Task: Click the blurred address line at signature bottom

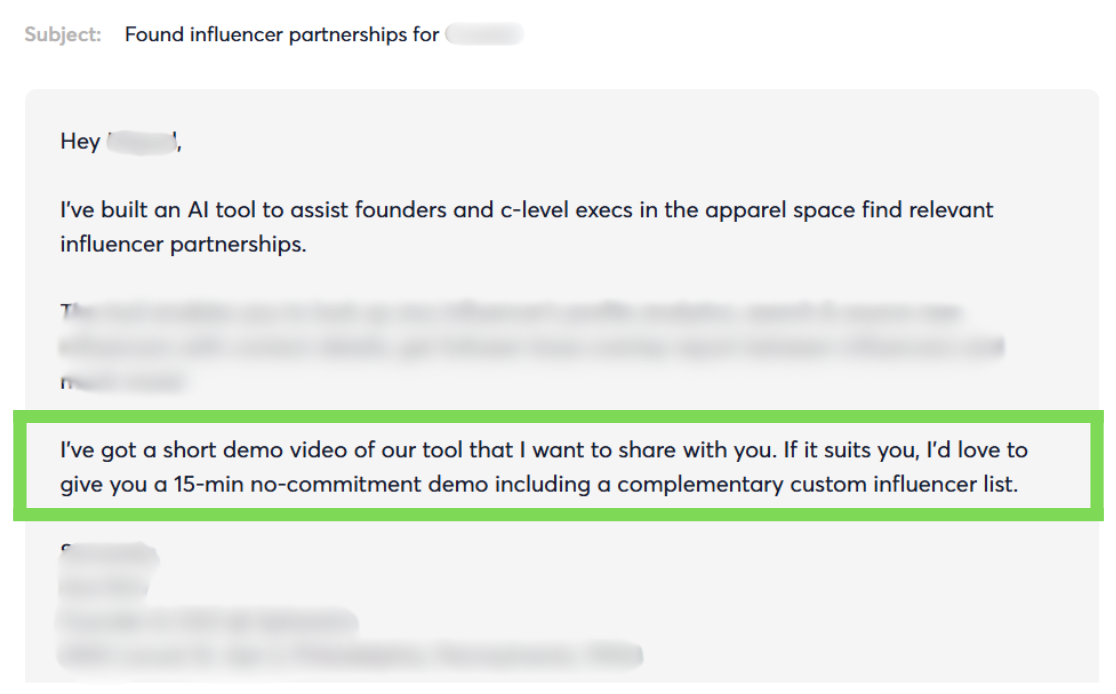Action: [350, 653]
